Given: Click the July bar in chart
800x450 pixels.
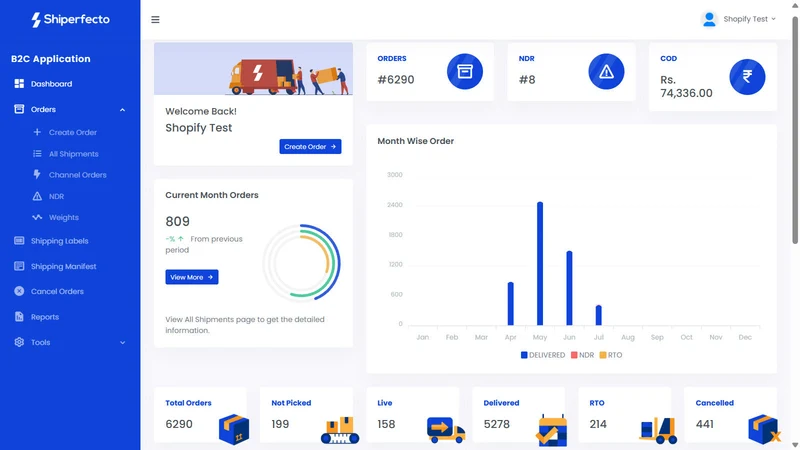Looking at the screenshot, I should [598, 315].
